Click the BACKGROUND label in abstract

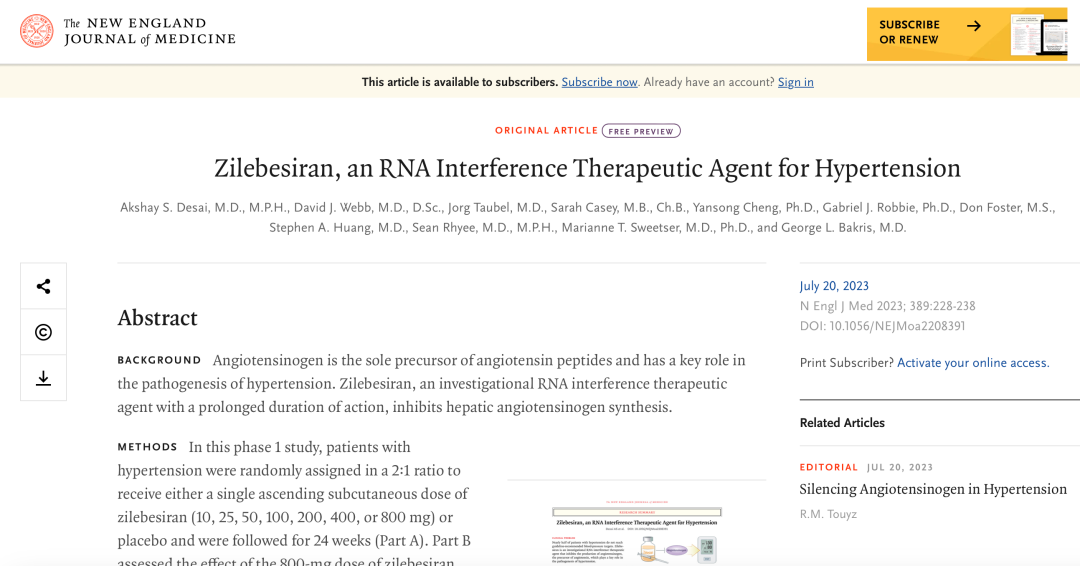159,360
